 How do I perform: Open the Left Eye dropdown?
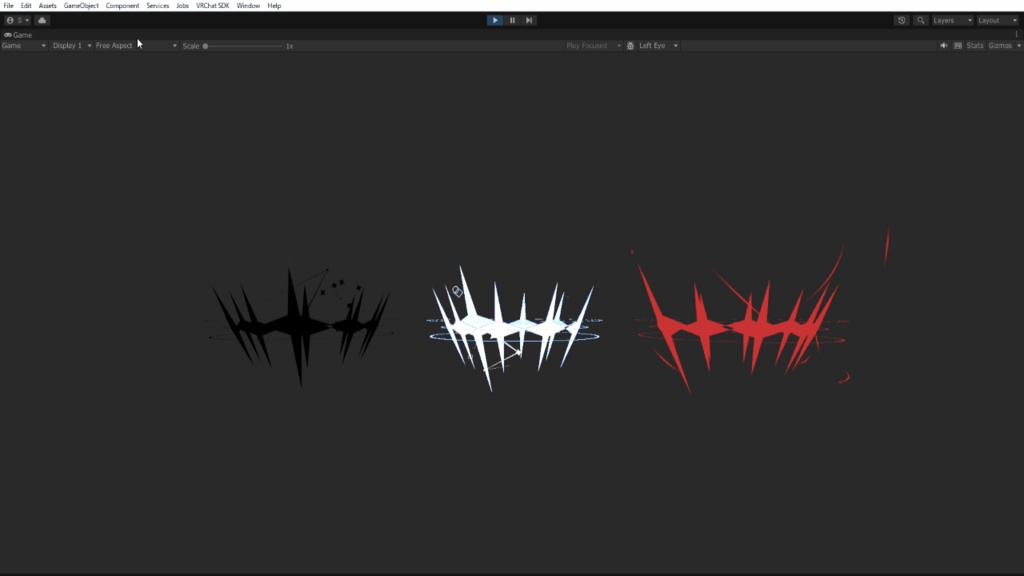(x=658, y=46)
